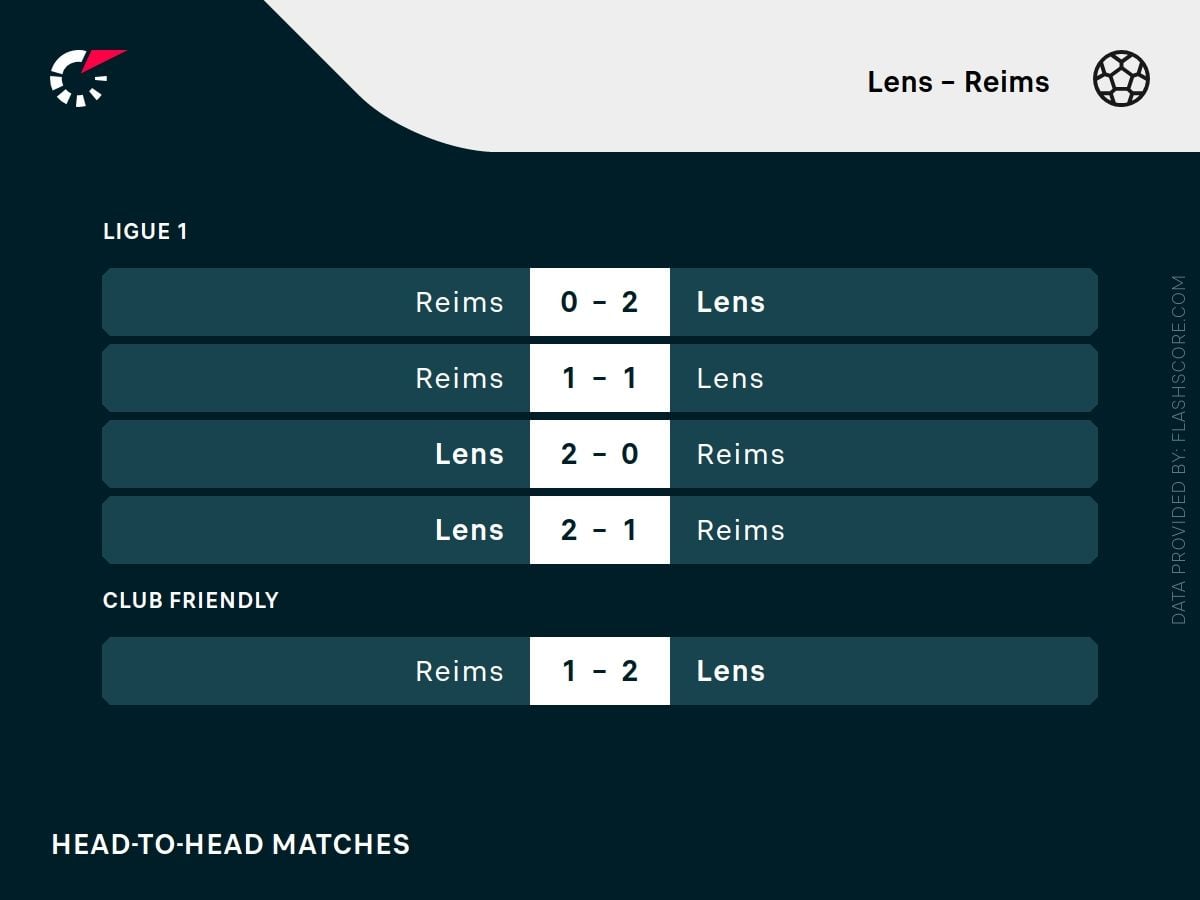Viewport: 1200px width, 900px height.
Task: Select Lens in the 1 - 1 draw row
Action: click(x=730, y=378)
